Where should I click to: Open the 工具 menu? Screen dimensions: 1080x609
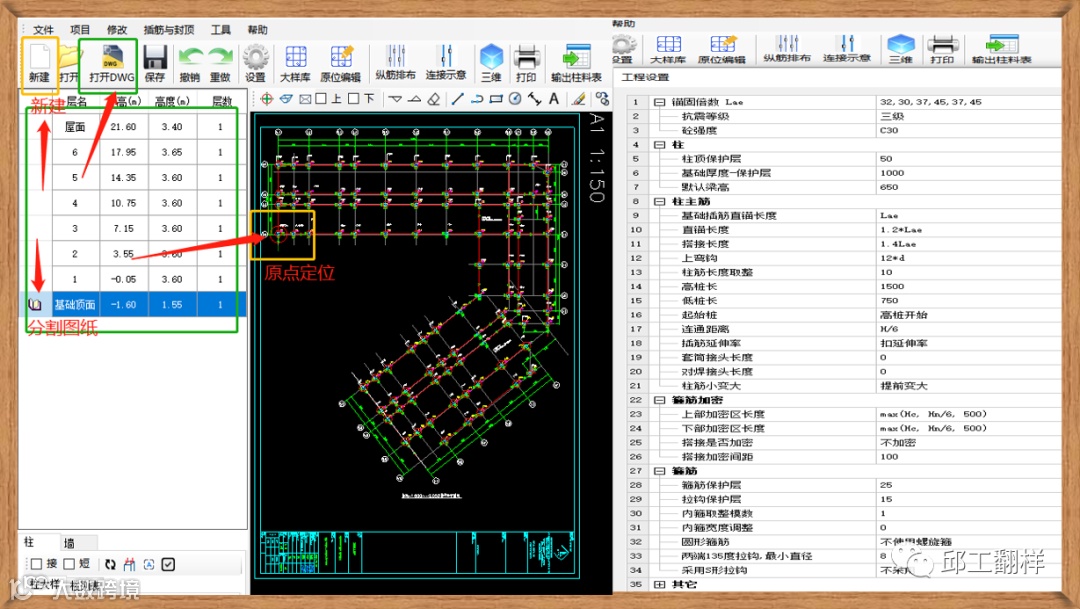(220, 30)
